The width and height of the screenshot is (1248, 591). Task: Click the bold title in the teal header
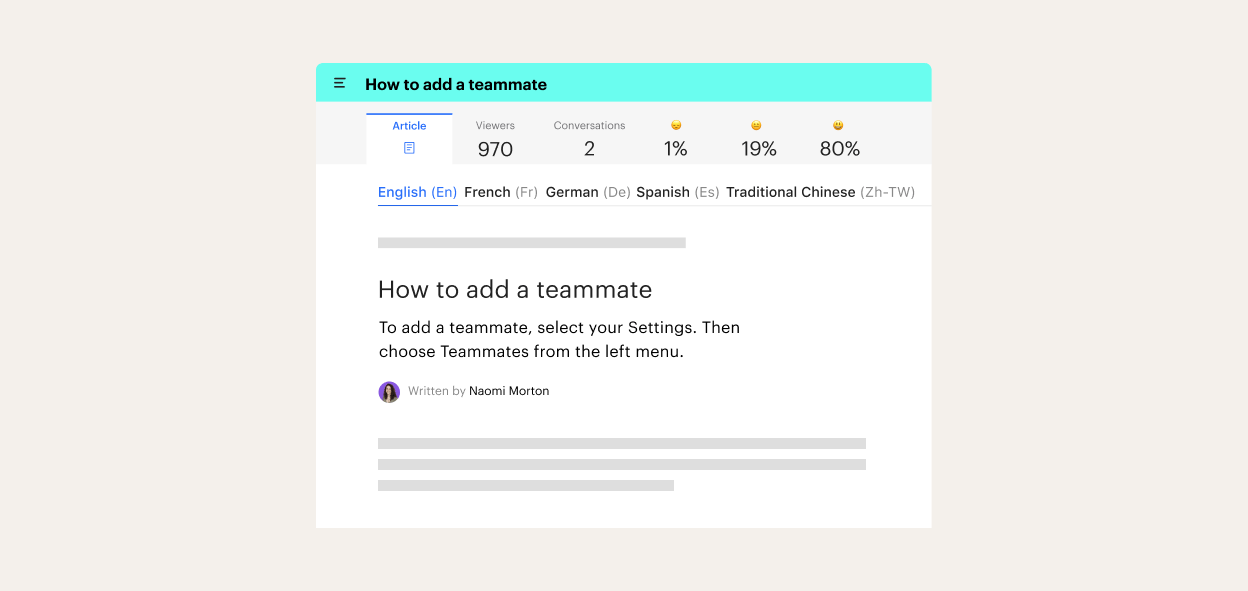click(x=456, y=84)
